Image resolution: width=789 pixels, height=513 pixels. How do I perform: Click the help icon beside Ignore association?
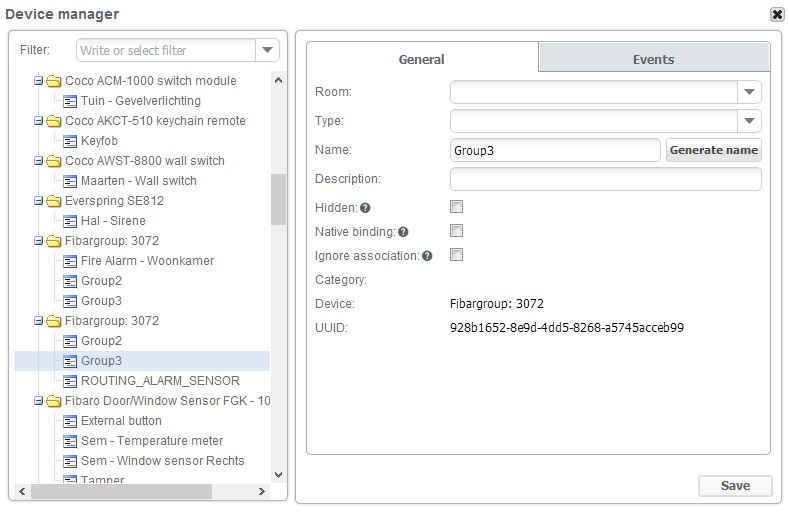(x=427, y=256)
